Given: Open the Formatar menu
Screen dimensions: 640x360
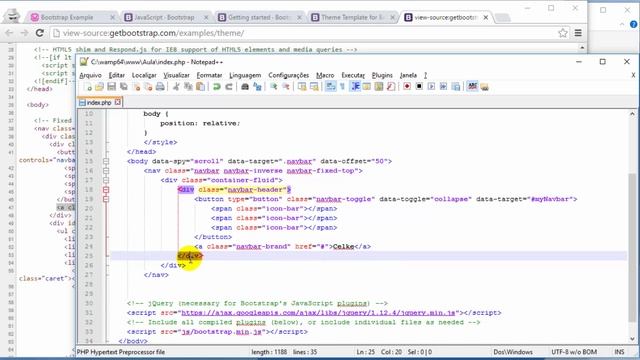Looking at the screenshot, I should click(x=209, y=76).
